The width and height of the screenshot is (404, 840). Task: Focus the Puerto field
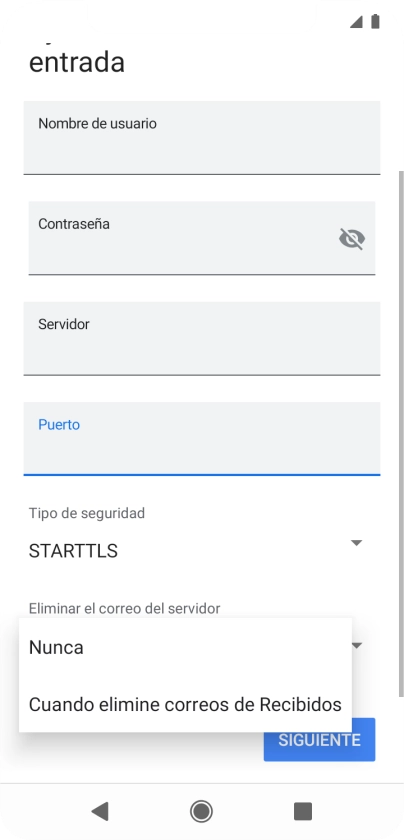[202, 439]
